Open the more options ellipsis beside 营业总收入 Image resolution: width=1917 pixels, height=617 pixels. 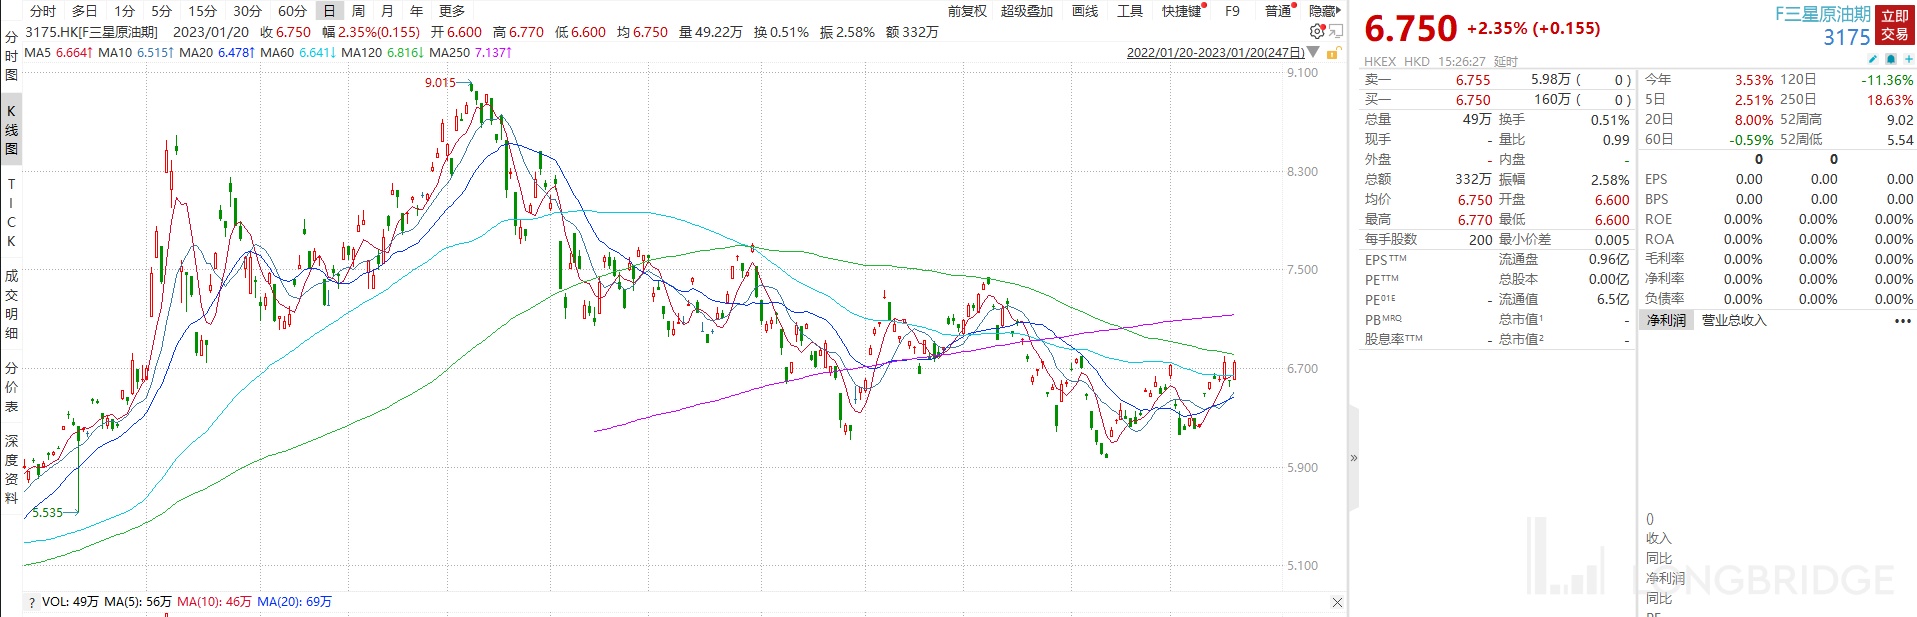pos(1902,321)
